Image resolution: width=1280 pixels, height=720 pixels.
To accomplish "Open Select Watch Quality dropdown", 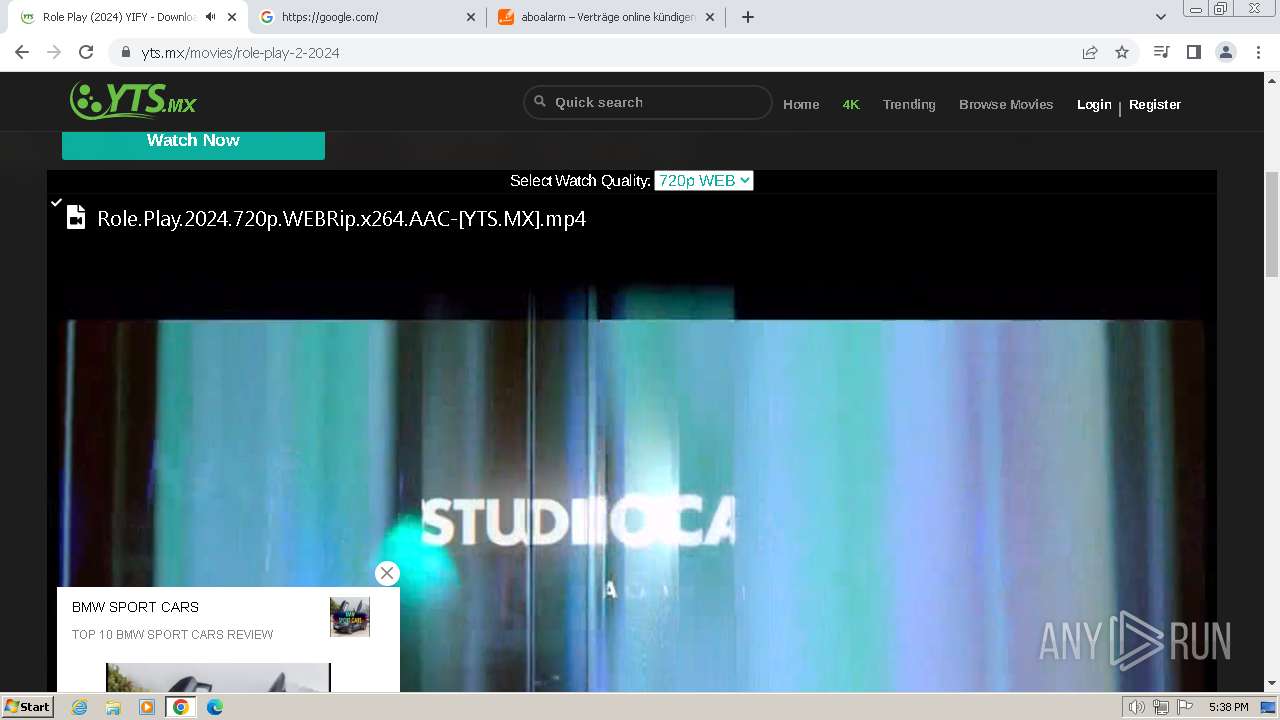I will 703,180.
